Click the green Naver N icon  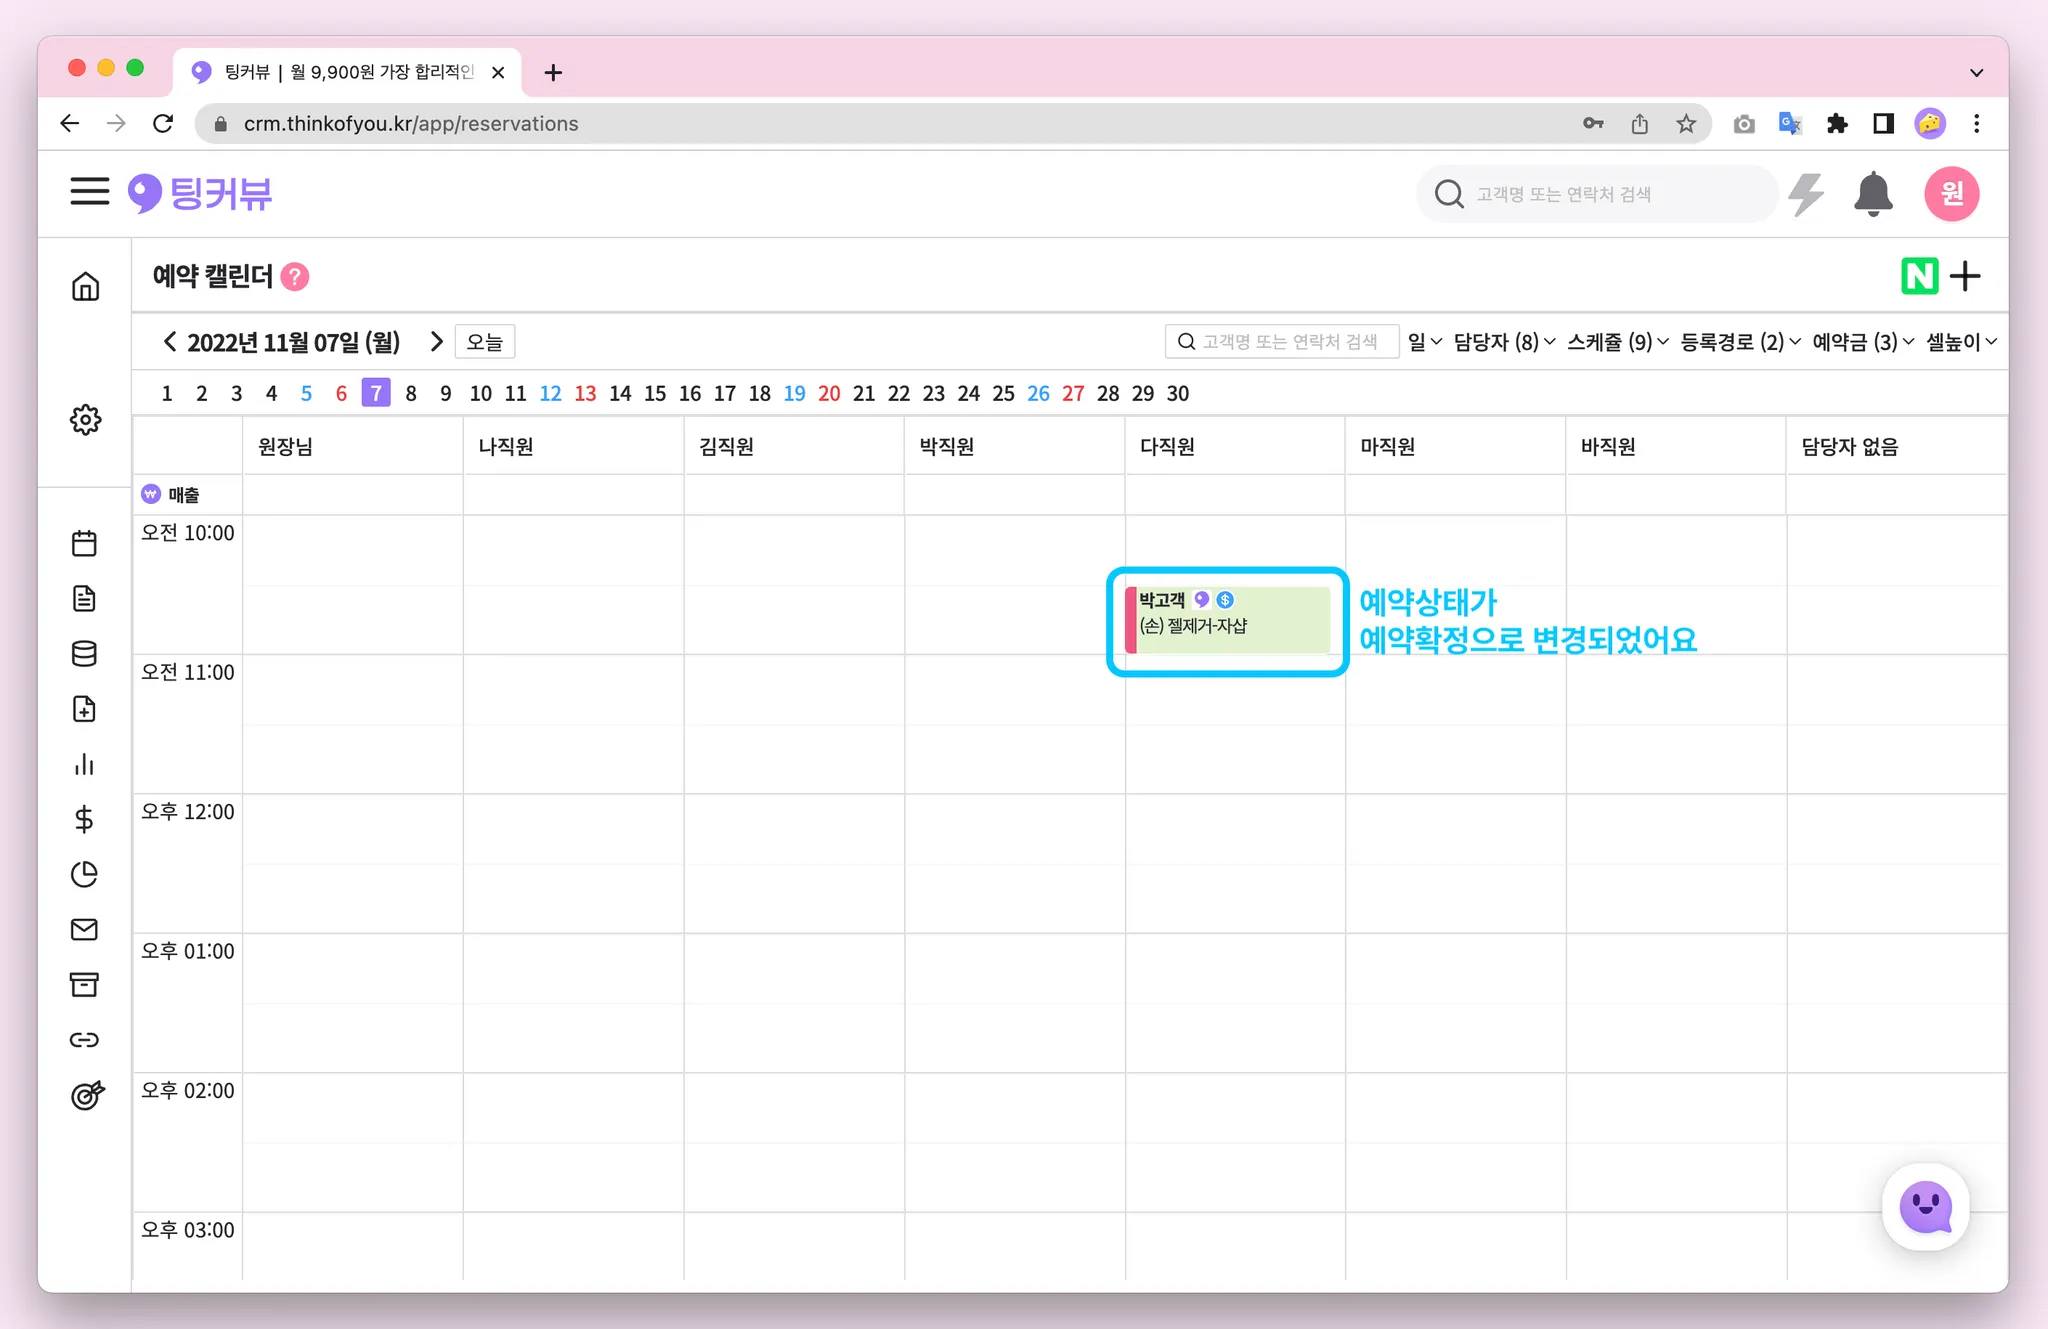(1919, 276)
